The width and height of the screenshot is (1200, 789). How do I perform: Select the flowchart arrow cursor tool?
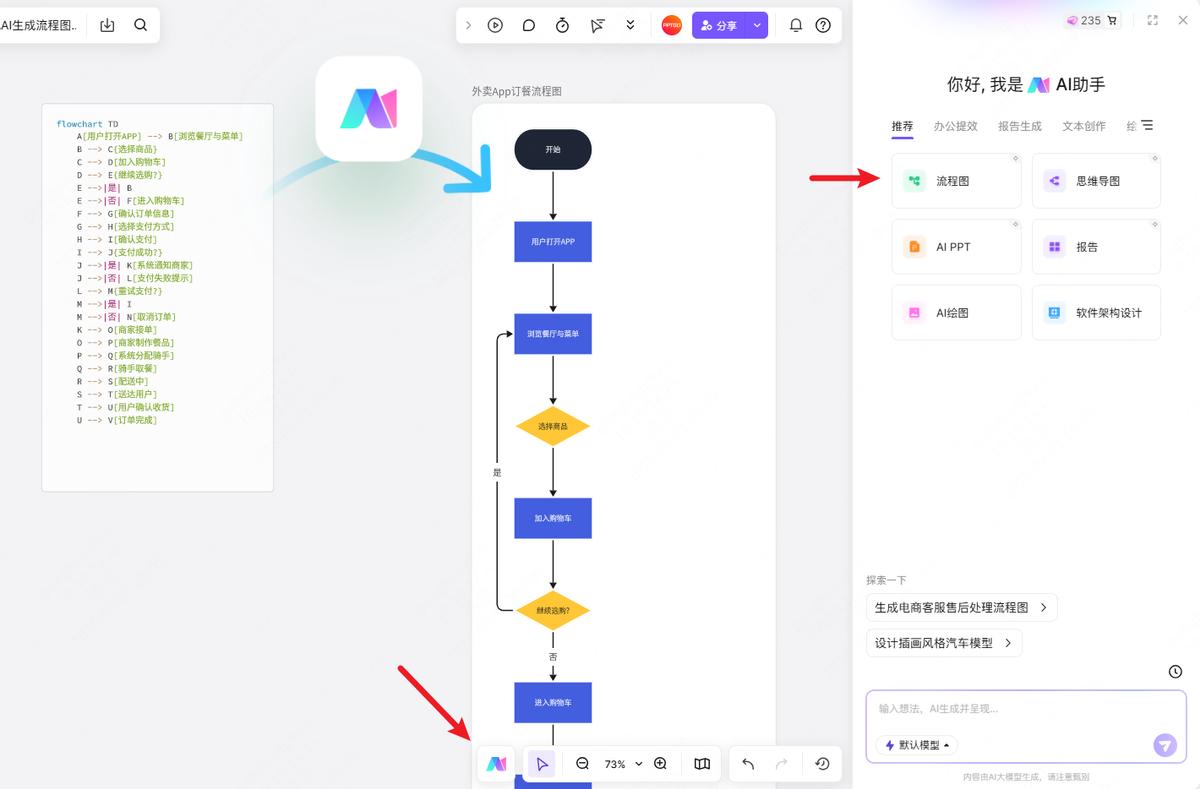541,763
